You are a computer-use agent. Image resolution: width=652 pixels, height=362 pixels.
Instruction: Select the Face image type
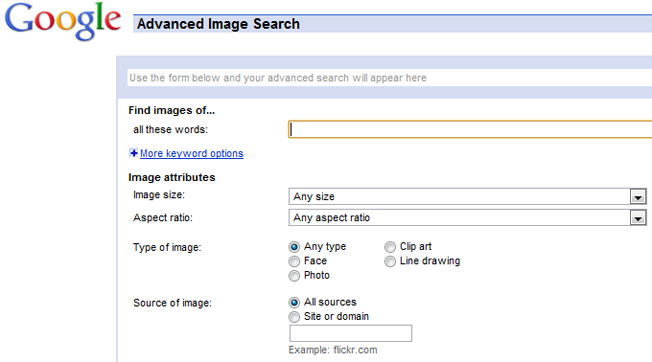(294, 261)
